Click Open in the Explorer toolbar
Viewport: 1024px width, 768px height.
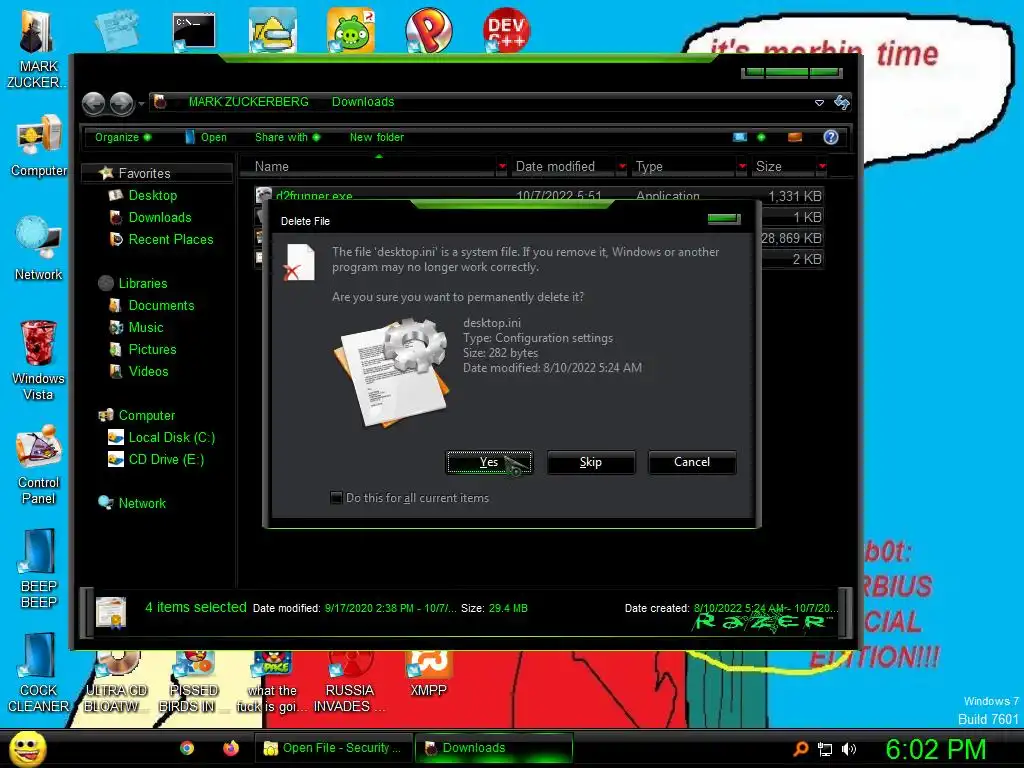(206, 137)
